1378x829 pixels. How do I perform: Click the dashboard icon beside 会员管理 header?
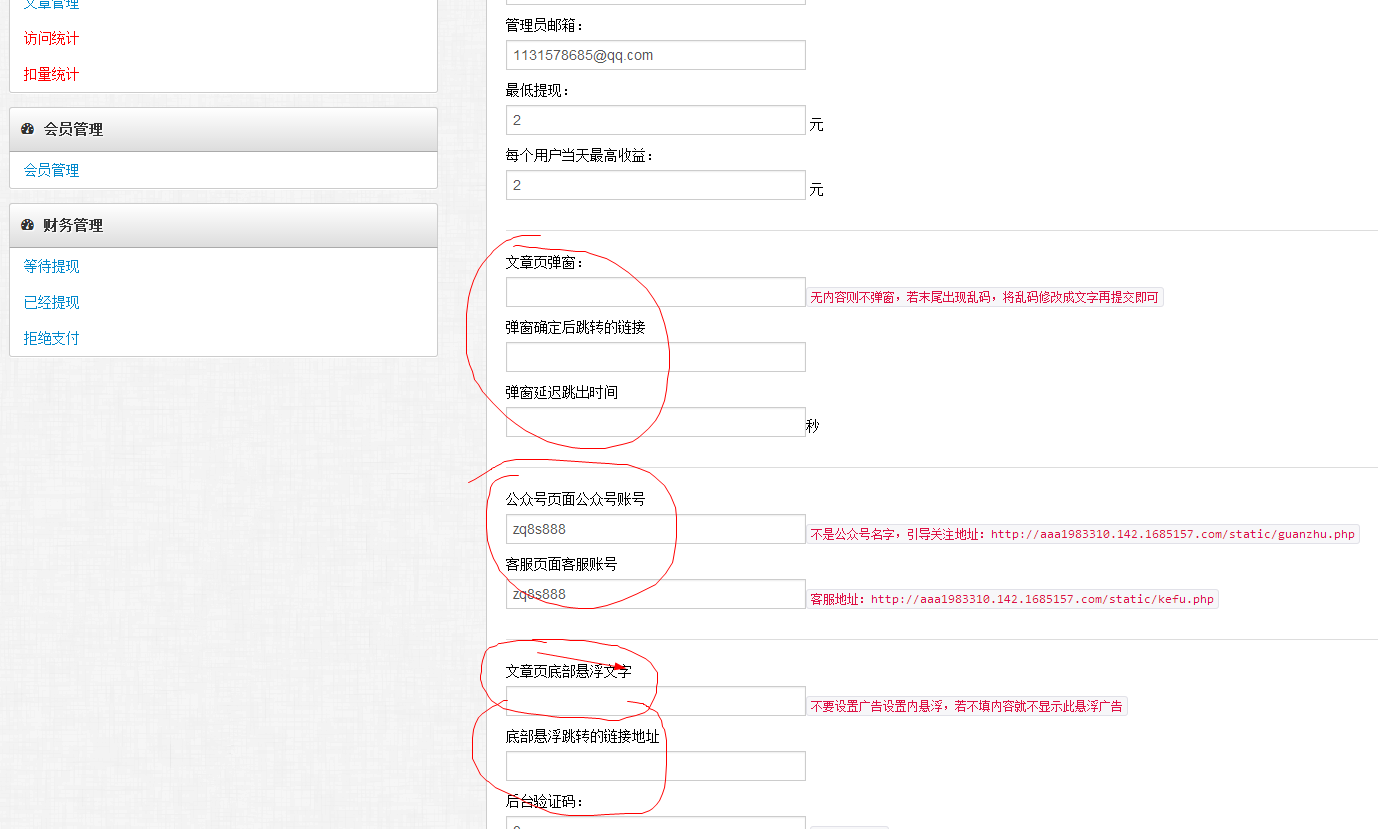click(27, 129)
